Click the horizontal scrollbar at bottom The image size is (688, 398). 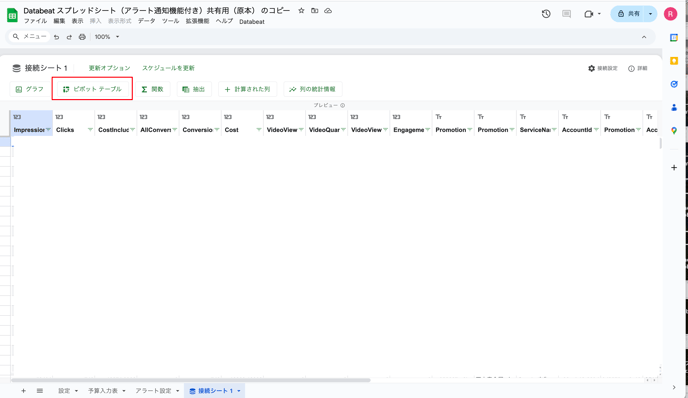click(190, 380)
